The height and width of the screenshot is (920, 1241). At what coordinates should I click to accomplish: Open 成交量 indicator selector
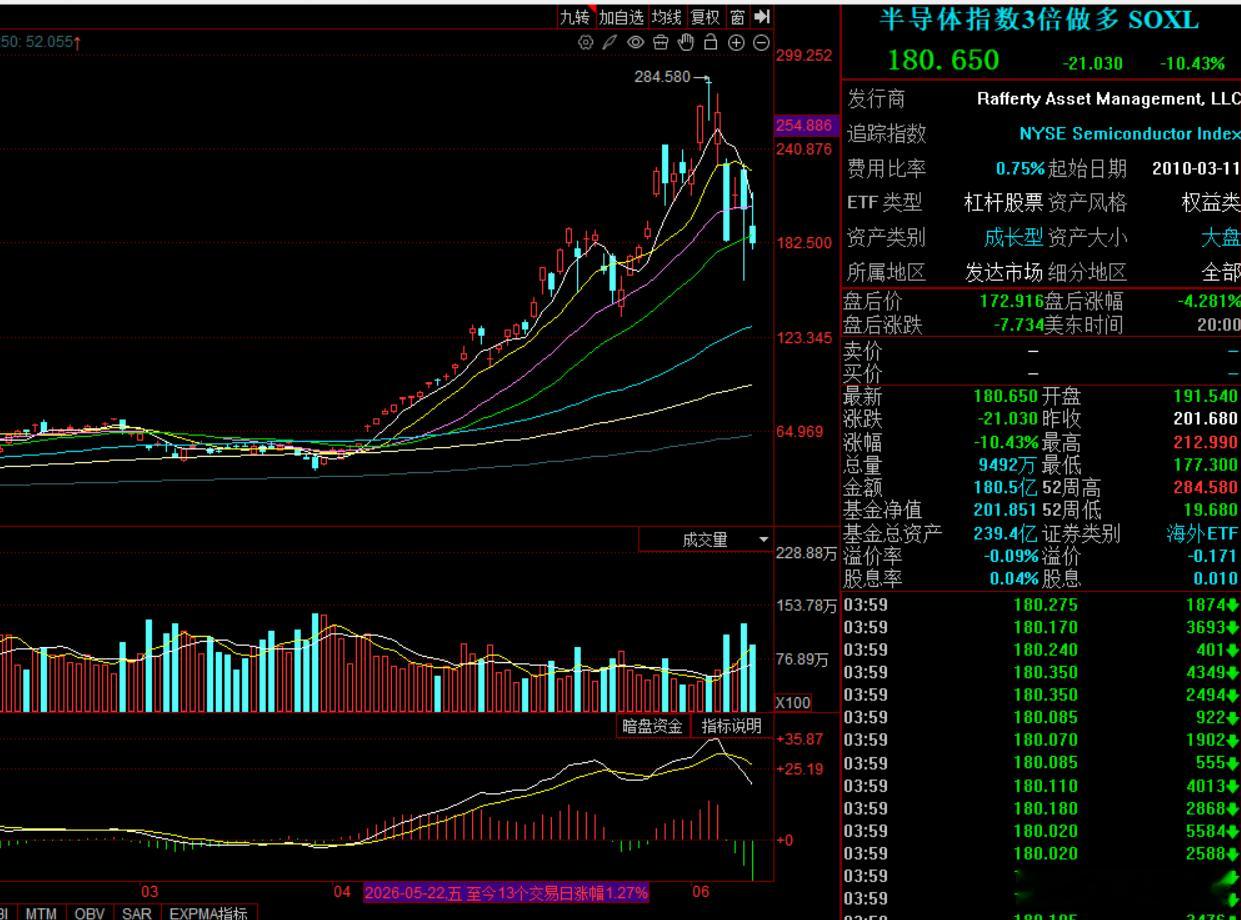705,540
